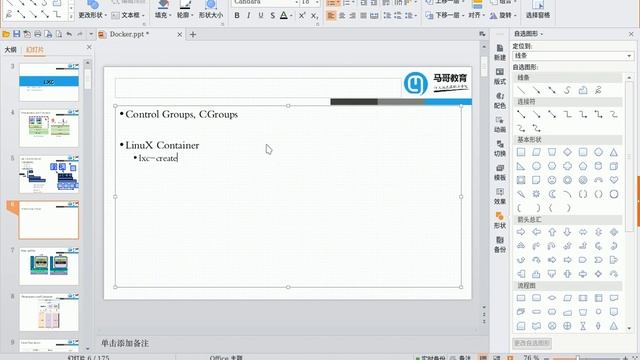The width and height of the screenshot is (640, 360).
Task: Open the 定位到 线条 combo box
Action: pos(573,56)
